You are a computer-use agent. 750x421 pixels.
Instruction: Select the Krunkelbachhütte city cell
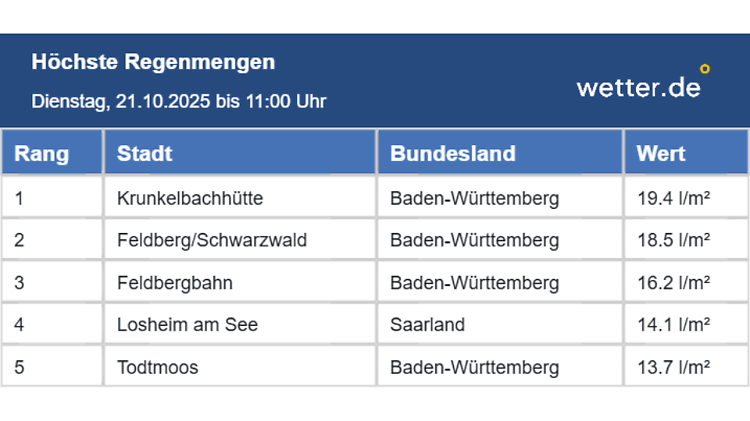(190, 198)
